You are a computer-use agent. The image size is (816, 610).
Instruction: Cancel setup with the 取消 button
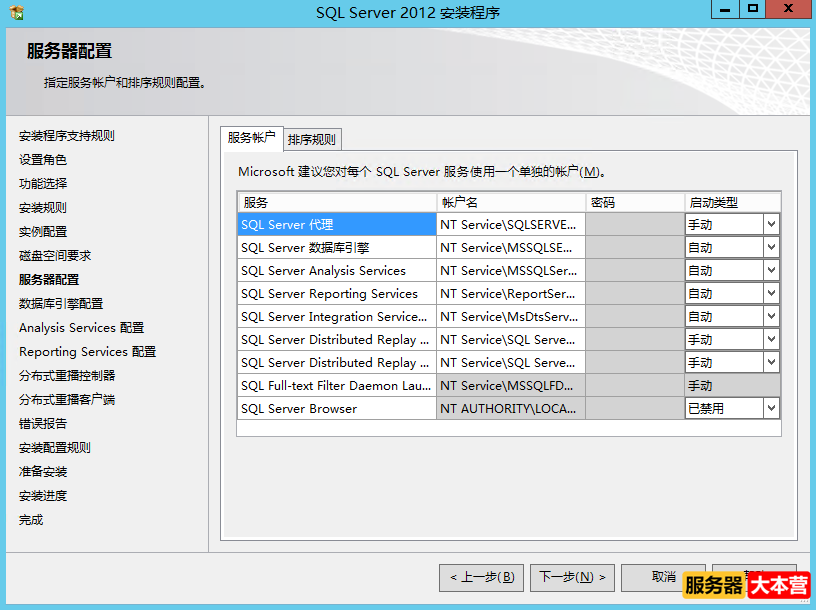click(663, 577)
